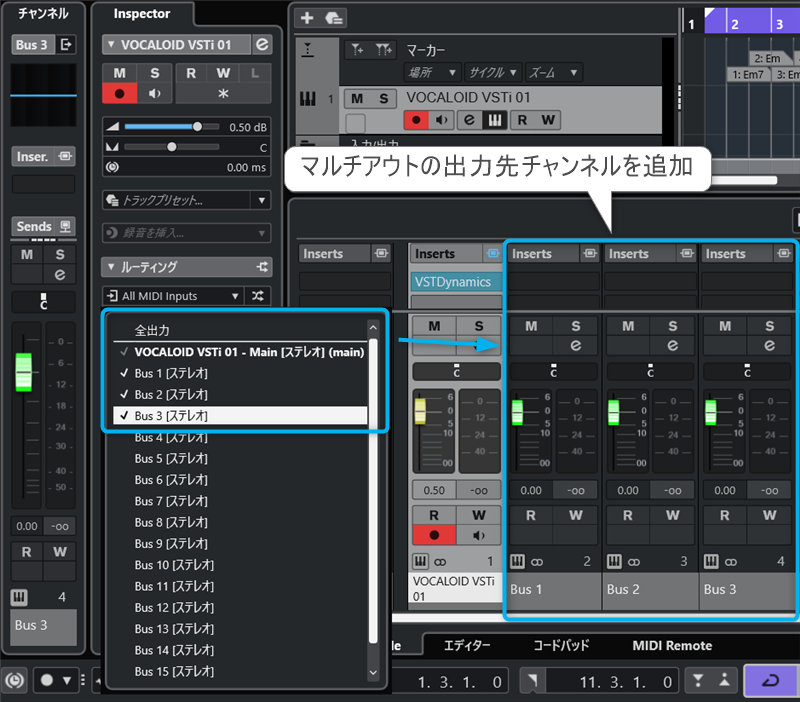Toggle Inspector monitor speaker button
Screen dimensions: 800x702
155,94
